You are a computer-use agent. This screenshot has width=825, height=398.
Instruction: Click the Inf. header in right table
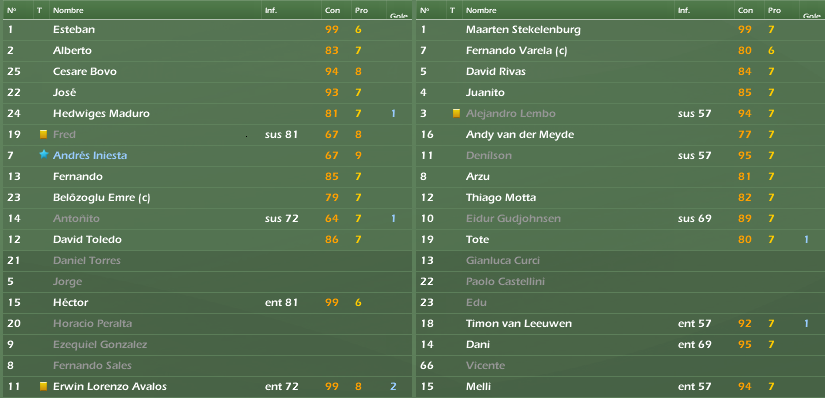point(684,11)
